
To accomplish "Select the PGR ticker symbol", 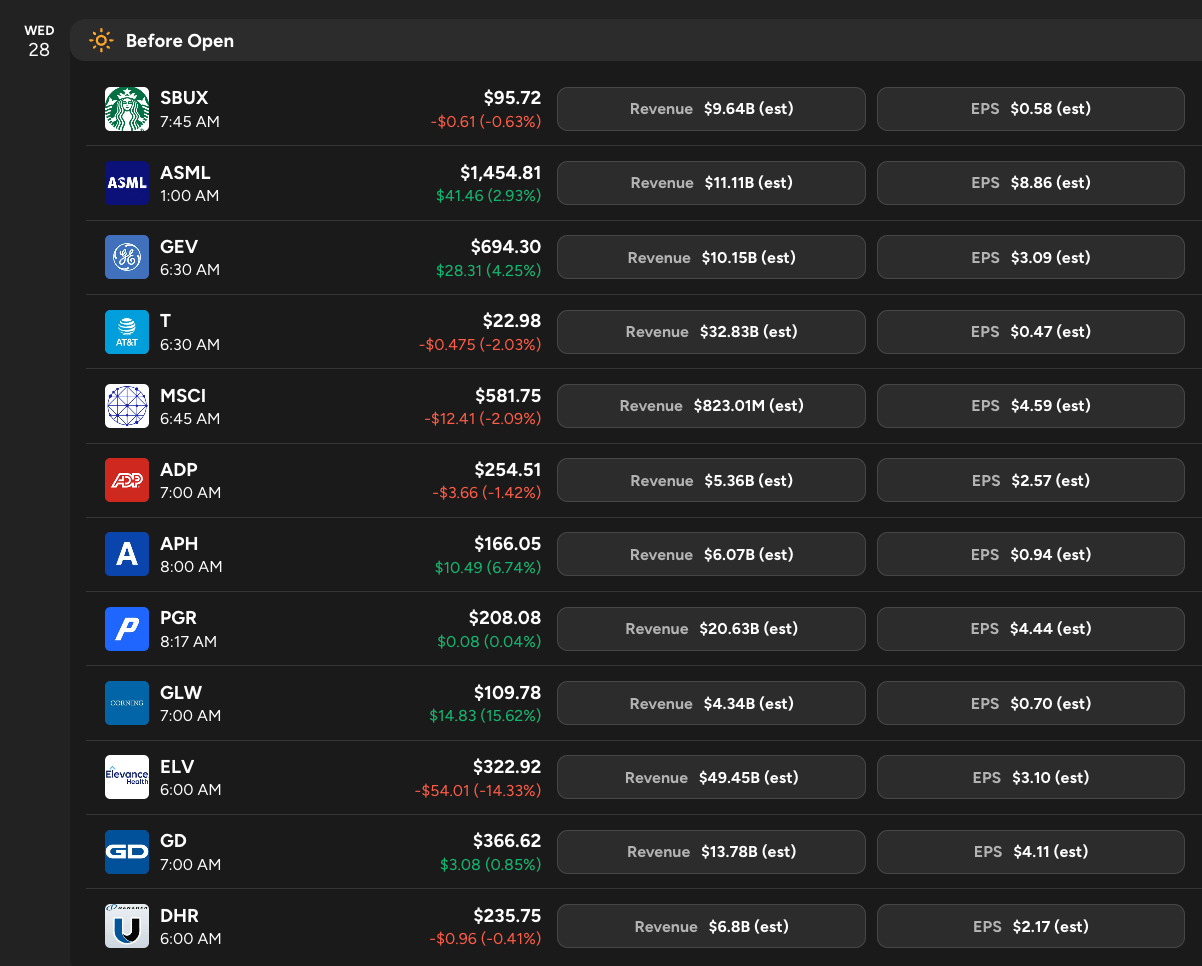I will coord(179,618).
